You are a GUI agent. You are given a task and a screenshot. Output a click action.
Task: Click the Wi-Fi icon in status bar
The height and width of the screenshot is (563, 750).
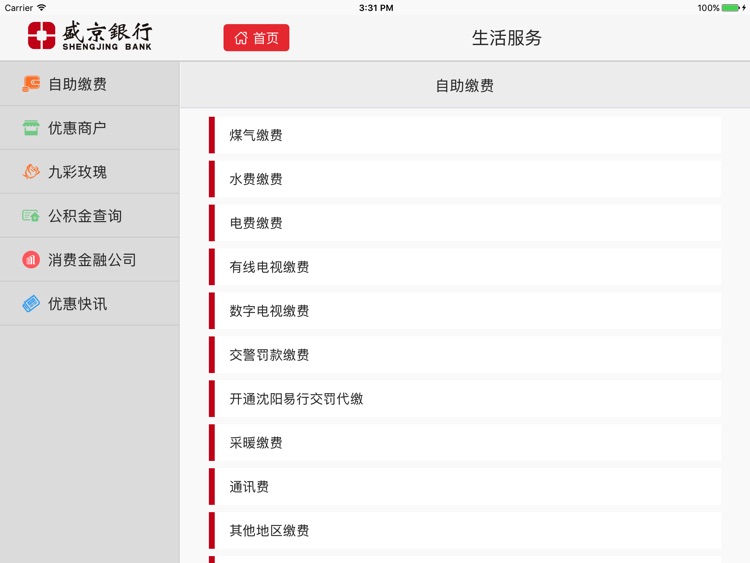point(42,8)
